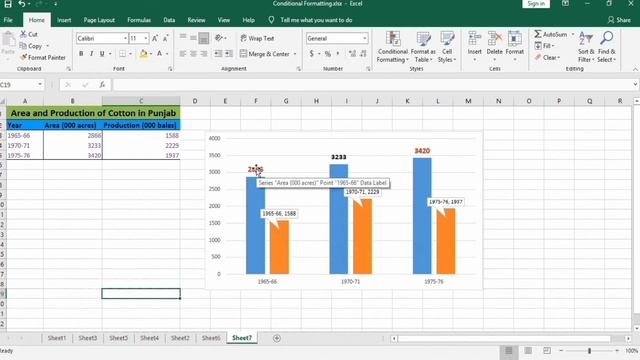
Task: Click Decrease Indent icon
Action: click(218, 54)
